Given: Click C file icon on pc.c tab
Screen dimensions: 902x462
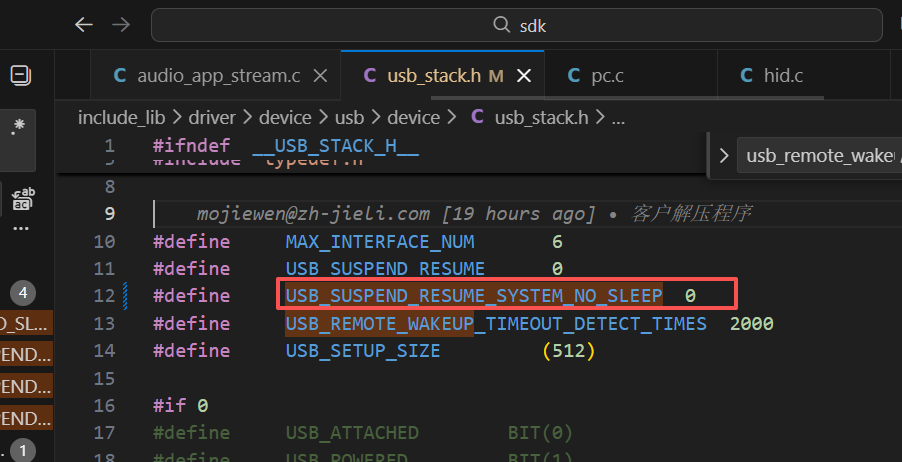Looking at the screenshot, I should [574, 75].
